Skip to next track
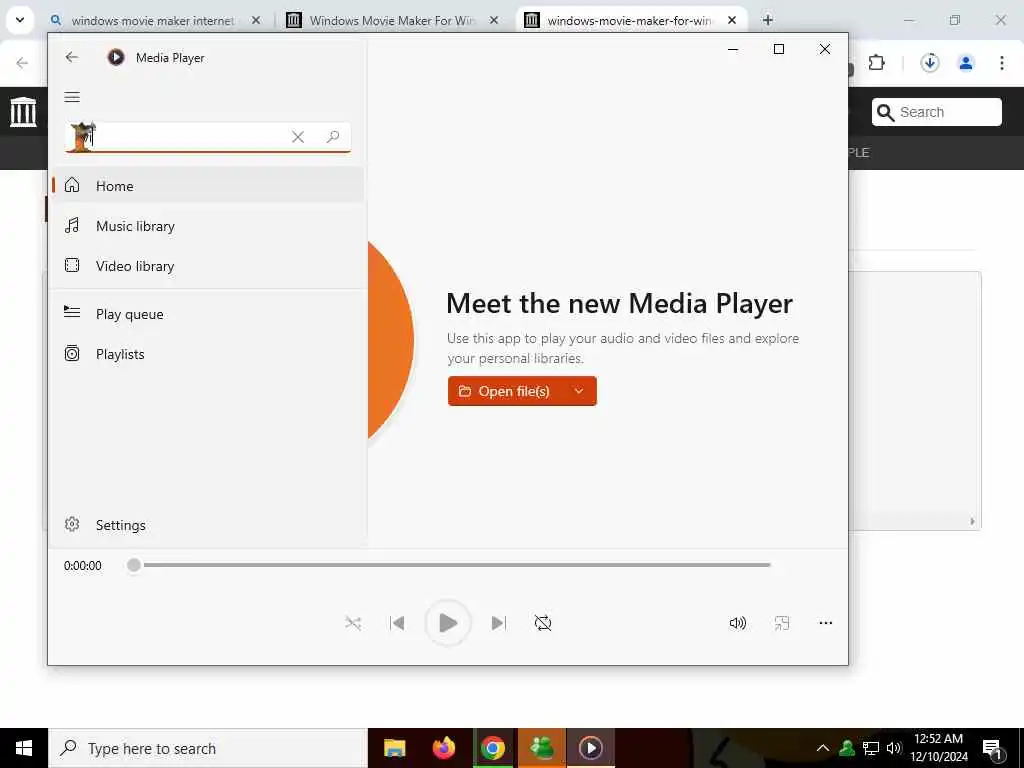 click(498, 623)
